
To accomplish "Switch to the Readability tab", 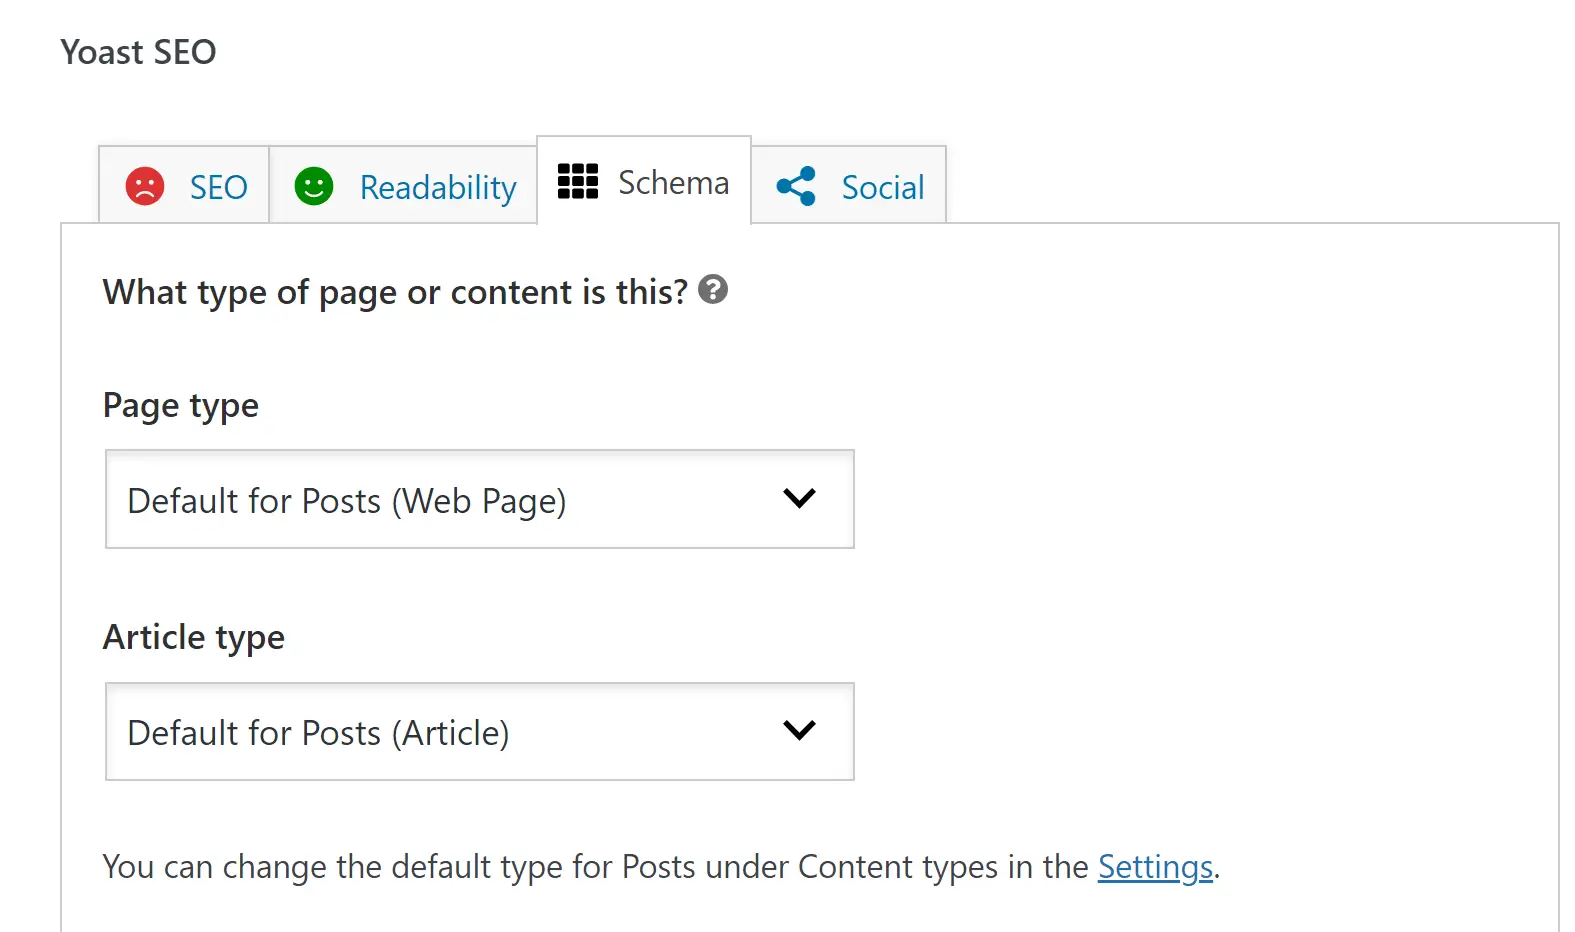I will click(404, 186).
